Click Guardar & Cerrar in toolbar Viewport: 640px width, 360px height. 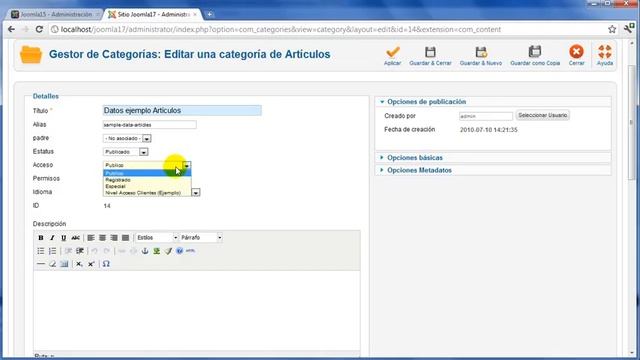click(x=430, y=56)
